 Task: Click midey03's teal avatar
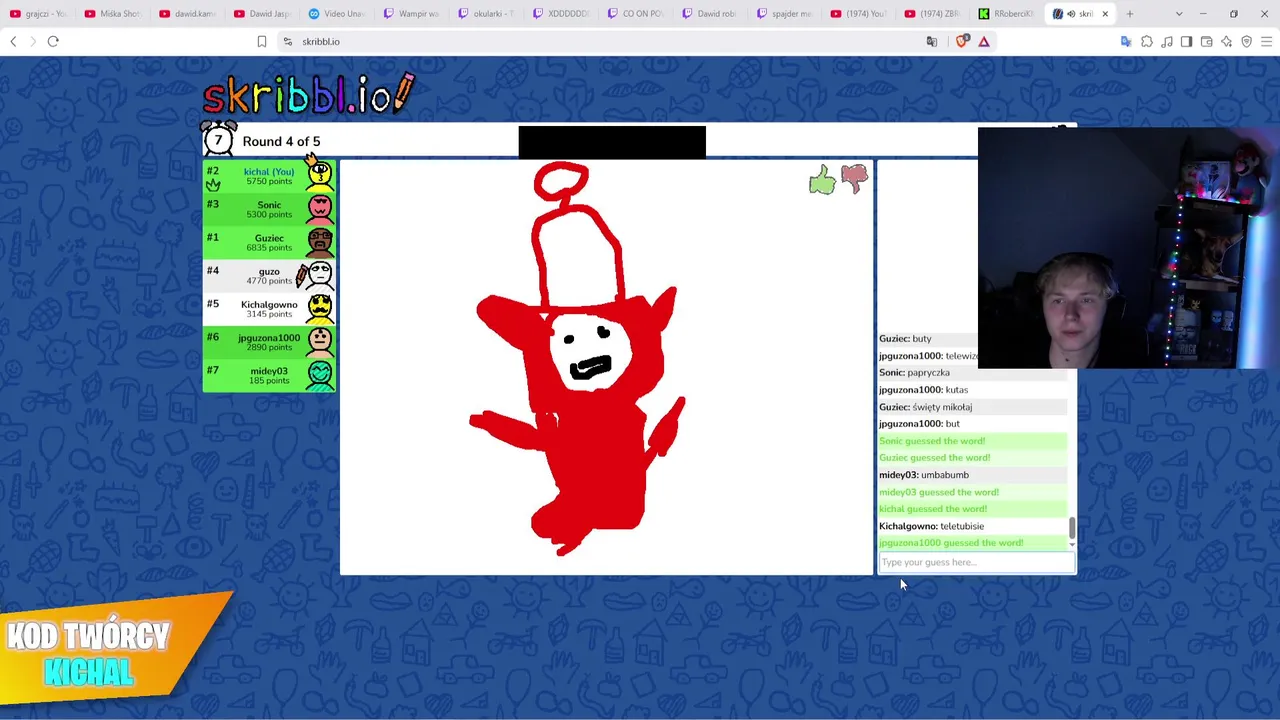click(x=319, y=374)
